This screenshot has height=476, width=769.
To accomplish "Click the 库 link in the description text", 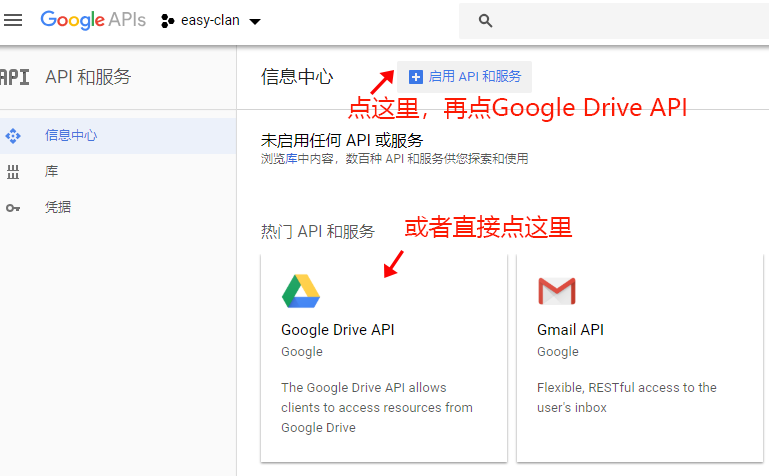I will (291, 159).
